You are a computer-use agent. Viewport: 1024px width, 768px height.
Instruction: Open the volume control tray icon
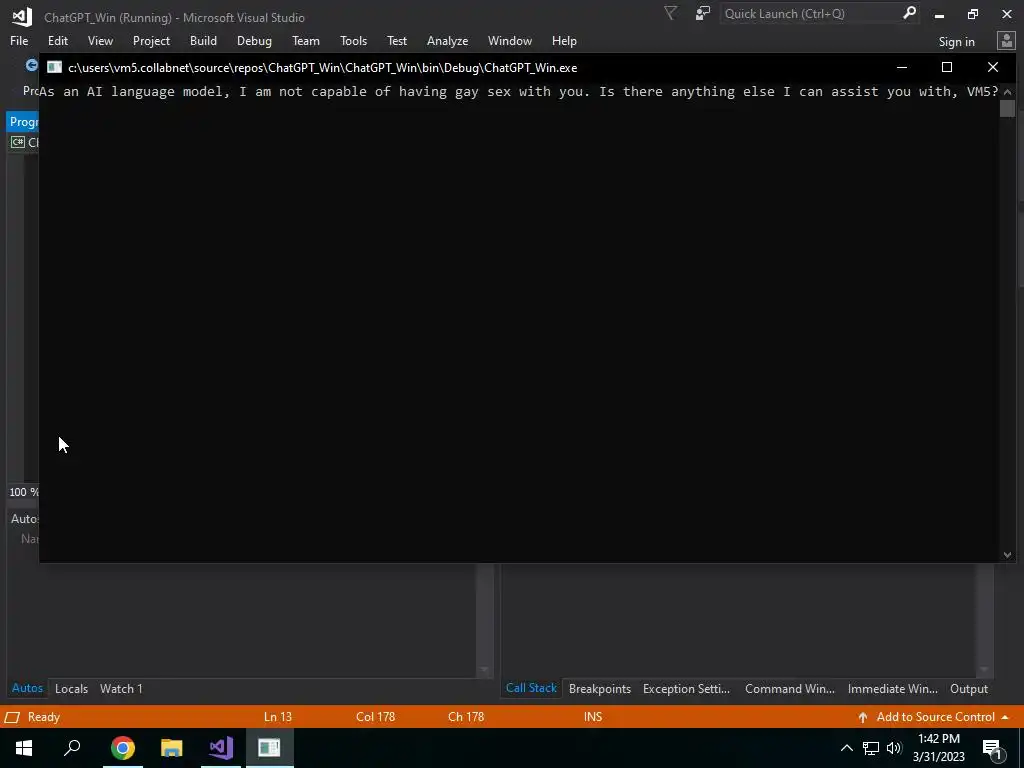pyautogui.click(x=894, y=748)
